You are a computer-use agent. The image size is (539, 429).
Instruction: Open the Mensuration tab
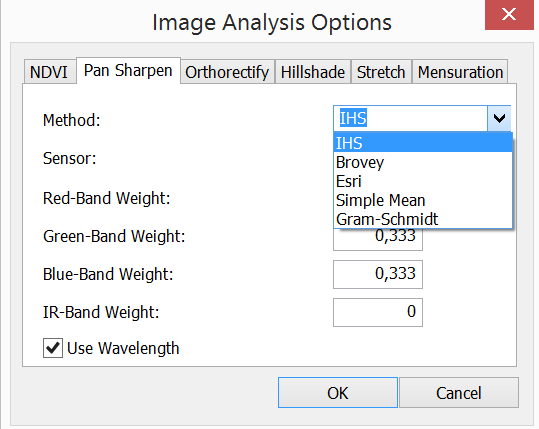pyautogui.click(x=460, y=72)
